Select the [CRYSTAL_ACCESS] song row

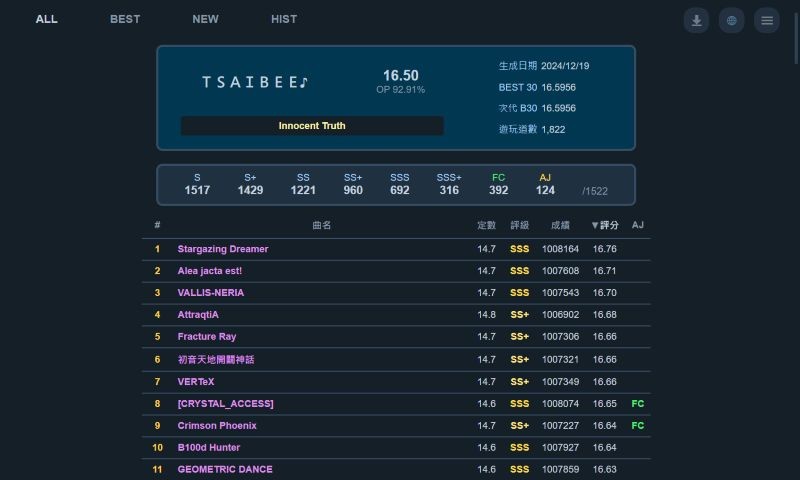tap(225, 404)
